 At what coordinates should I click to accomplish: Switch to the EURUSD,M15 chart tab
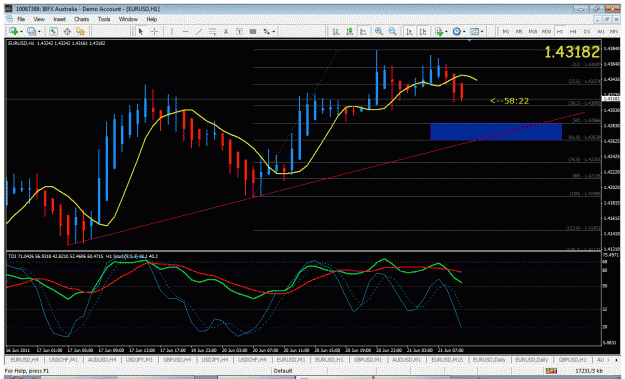click(x=447, y=360)
